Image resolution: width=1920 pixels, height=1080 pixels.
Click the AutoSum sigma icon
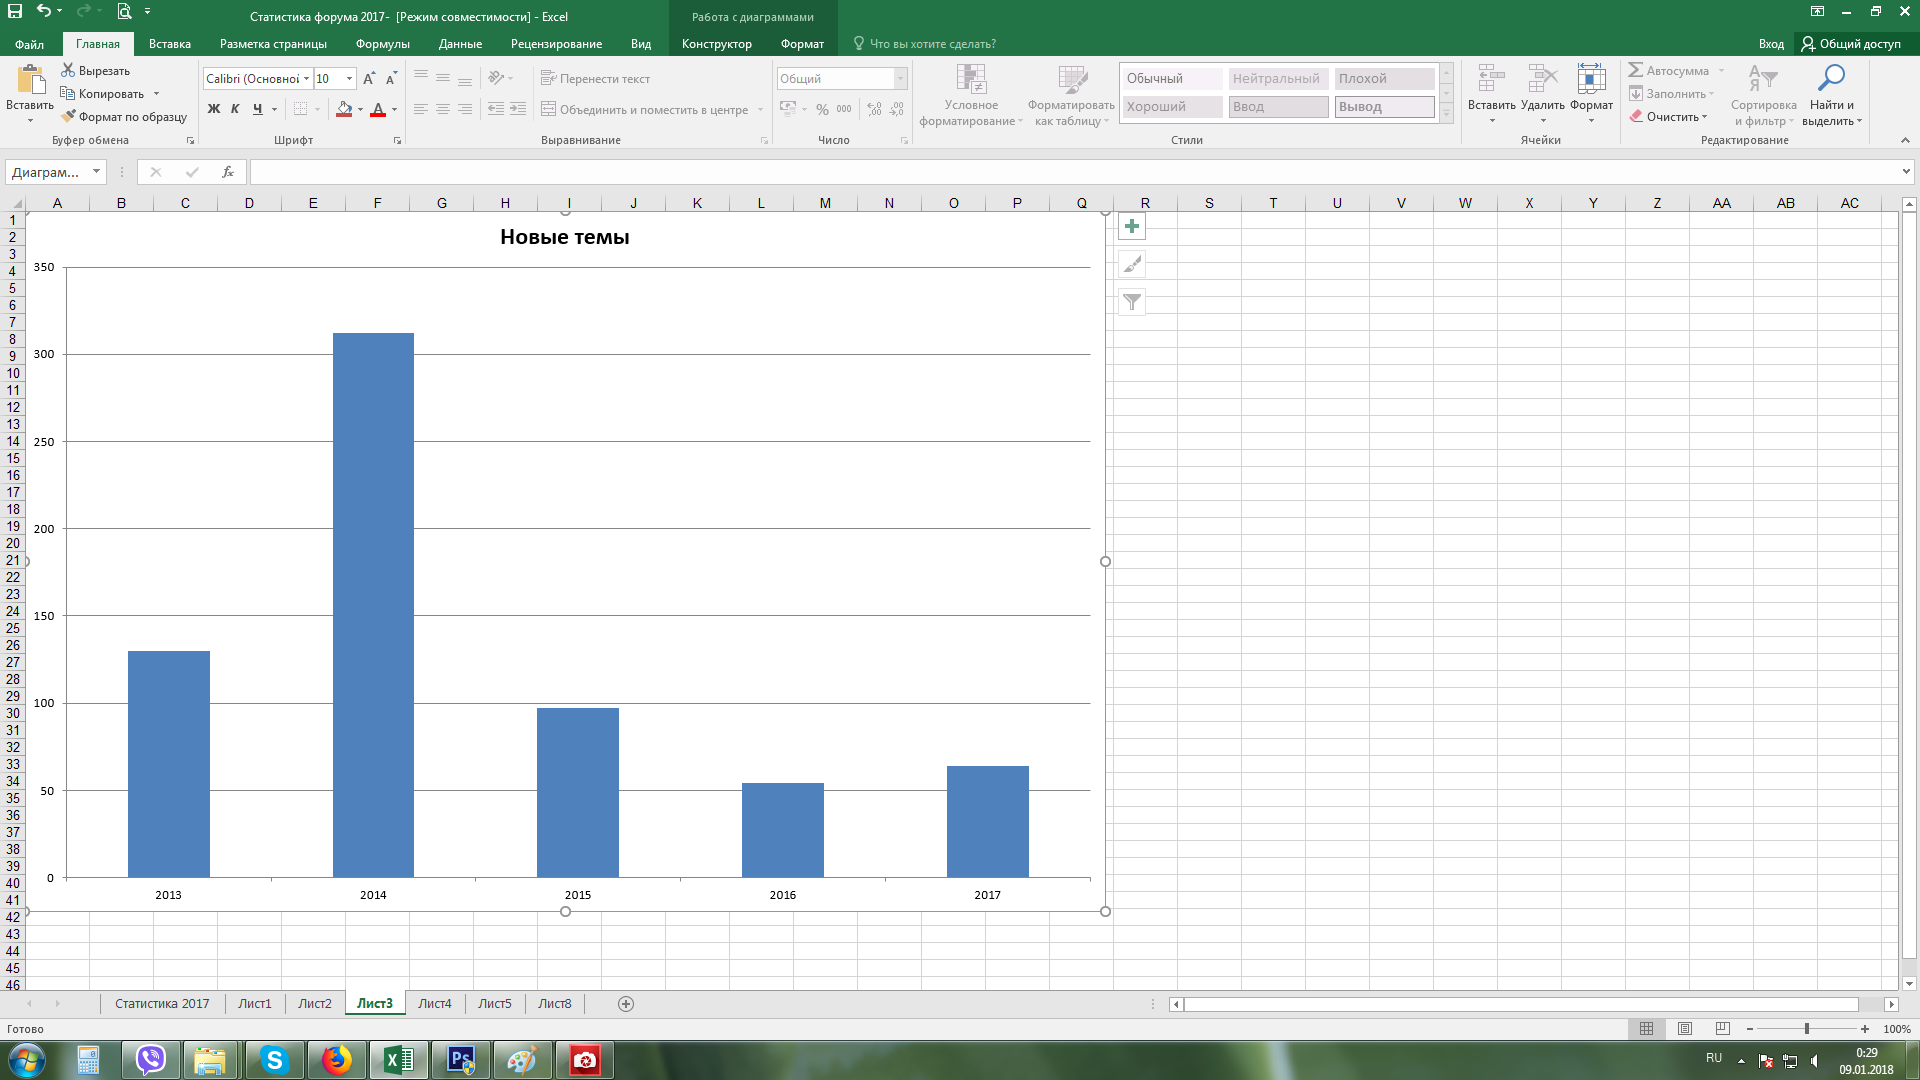point(1636,70)
